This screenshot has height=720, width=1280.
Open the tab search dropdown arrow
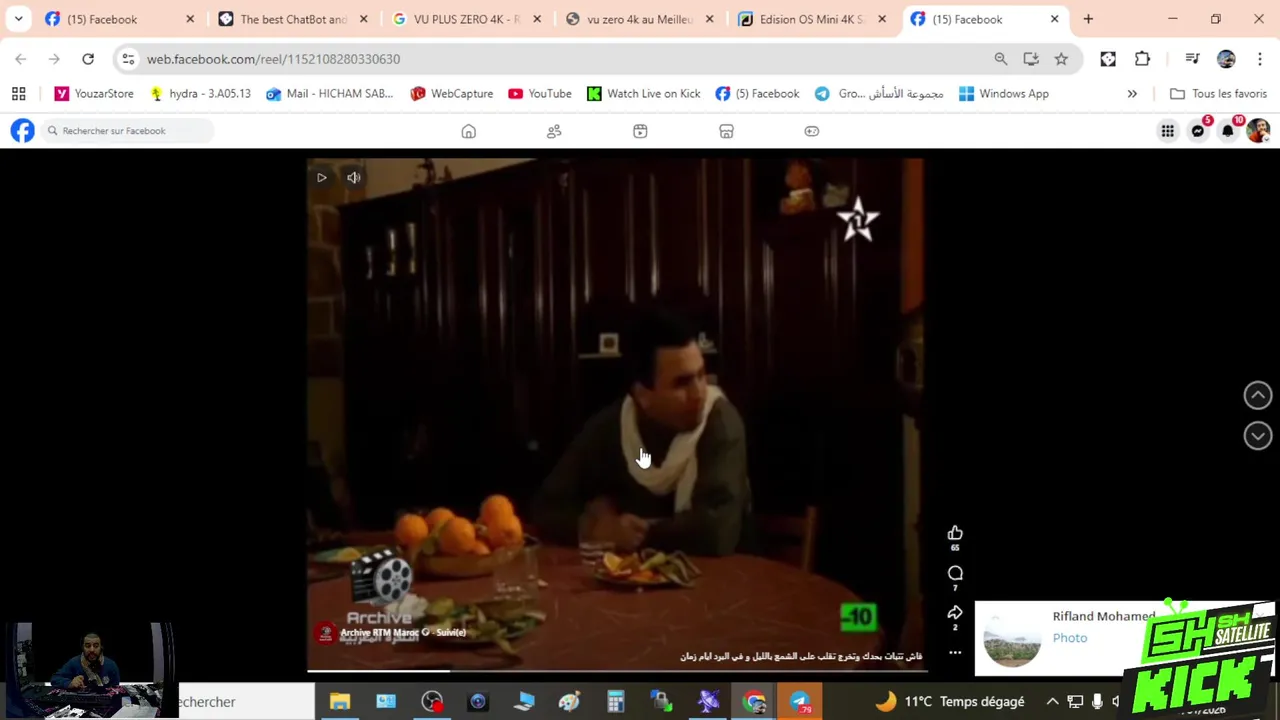pos(18,19)
